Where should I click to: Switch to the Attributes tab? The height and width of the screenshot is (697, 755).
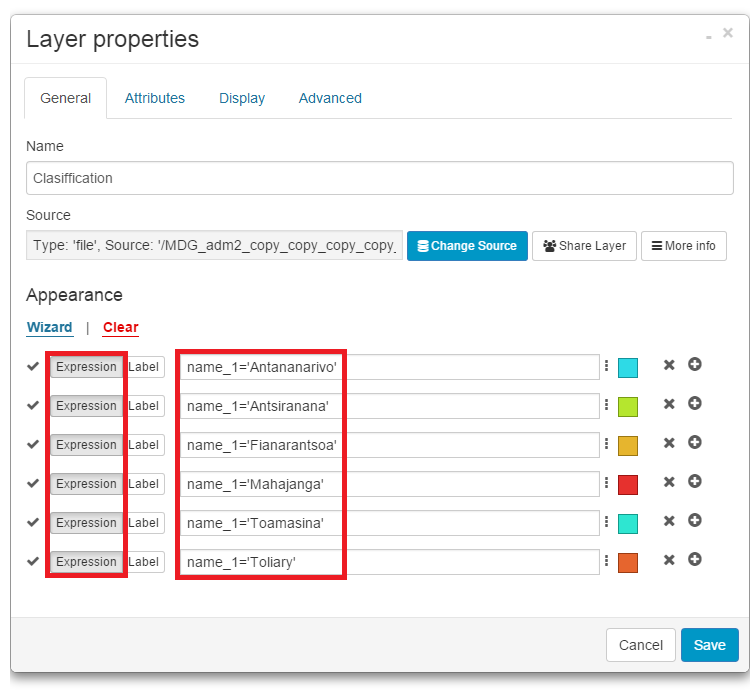155,98
